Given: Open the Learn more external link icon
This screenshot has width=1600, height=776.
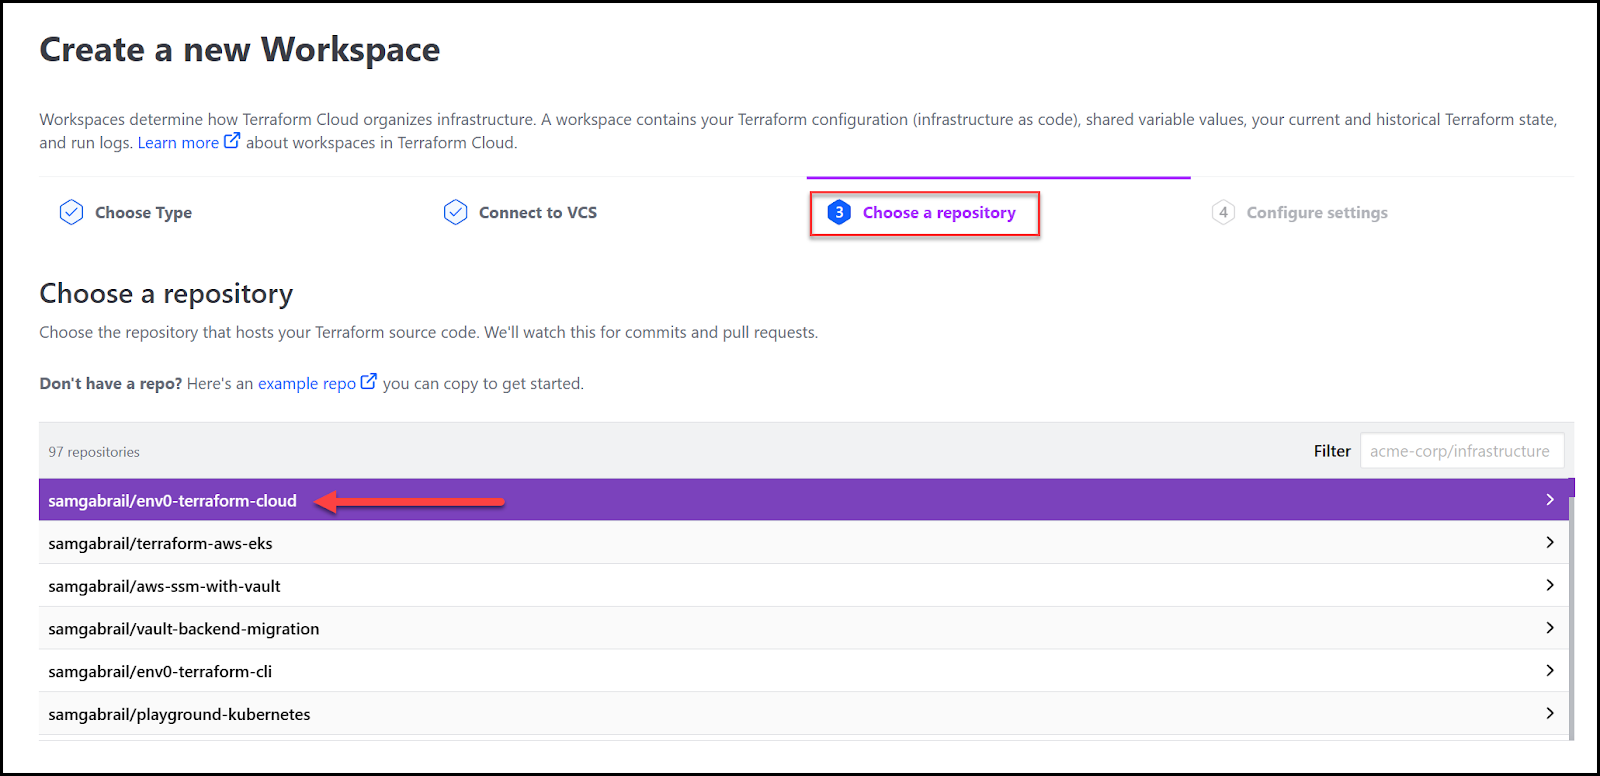Looking at the screenshot, I should pos(231,140).
